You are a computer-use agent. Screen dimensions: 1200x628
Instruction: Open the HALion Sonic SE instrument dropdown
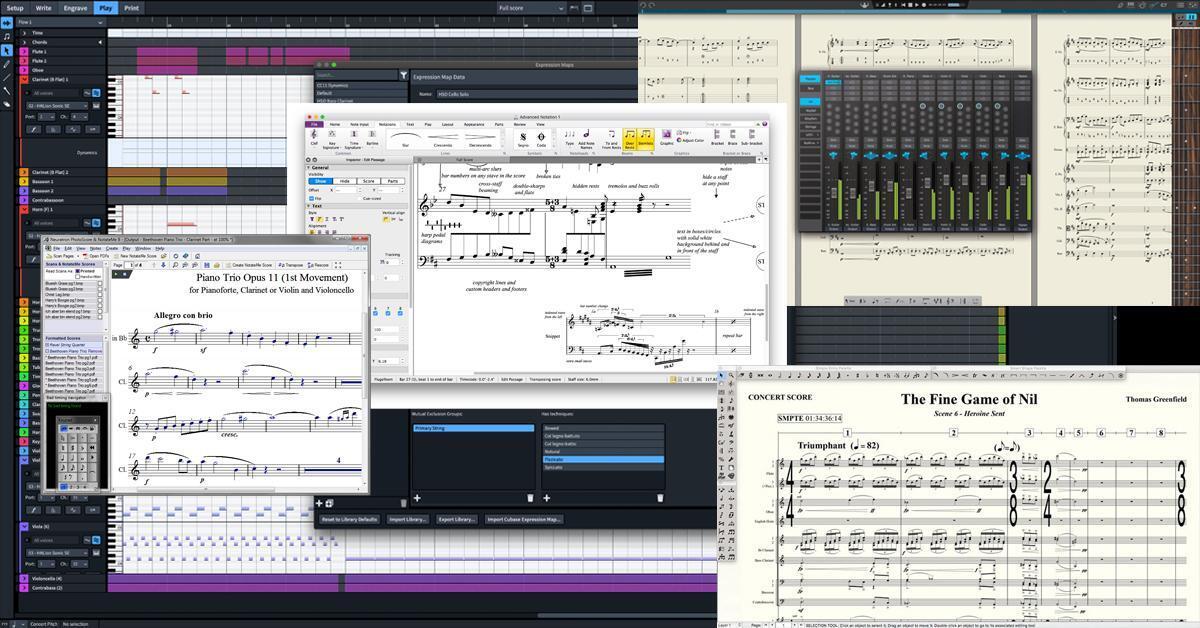tap(56, 105)
